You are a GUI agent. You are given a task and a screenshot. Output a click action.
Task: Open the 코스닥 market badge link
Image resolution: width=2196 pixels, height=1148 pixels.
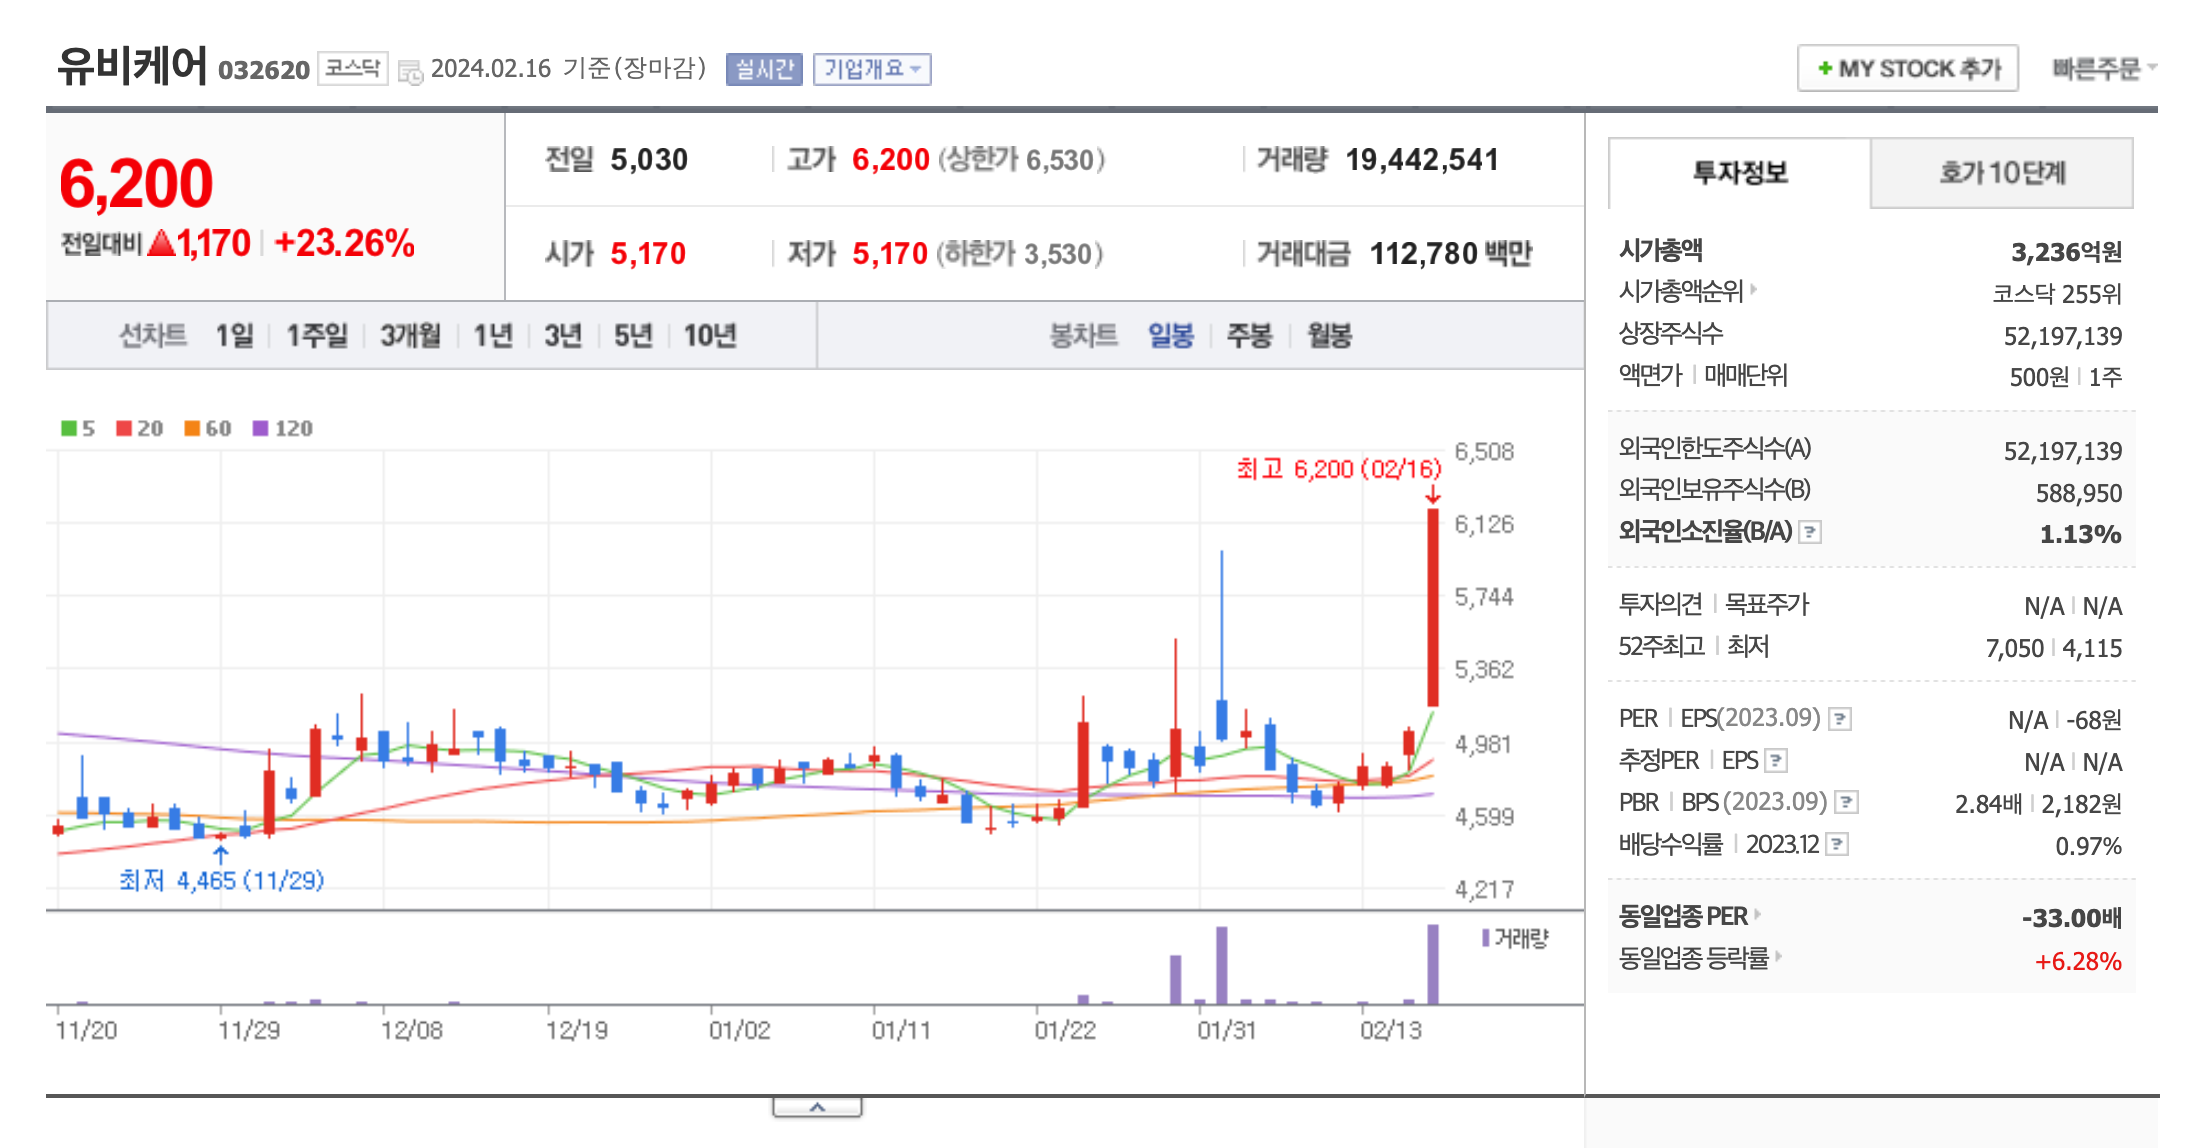tap(351, 68)
